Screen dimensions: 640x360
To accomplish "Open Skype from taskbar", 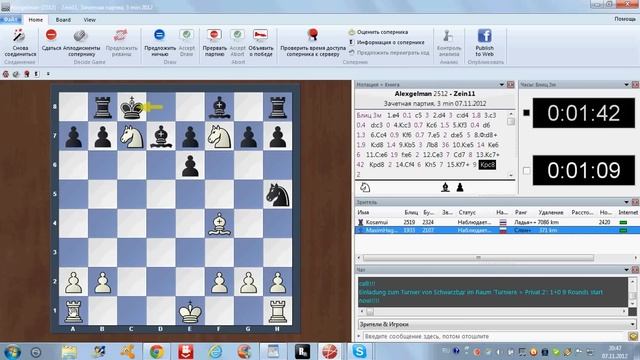I will (359, 351).
